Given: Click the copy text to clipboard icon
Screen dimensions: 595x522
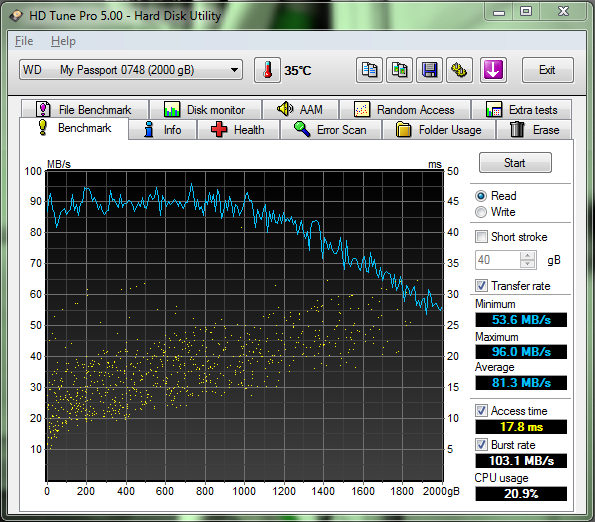Looking at the screenshot, I should 369,70.
